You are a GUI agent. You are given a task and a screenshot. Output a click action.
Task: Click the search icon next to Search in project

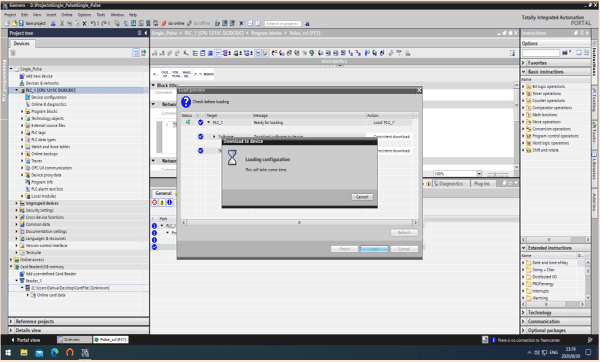(307, 24)
